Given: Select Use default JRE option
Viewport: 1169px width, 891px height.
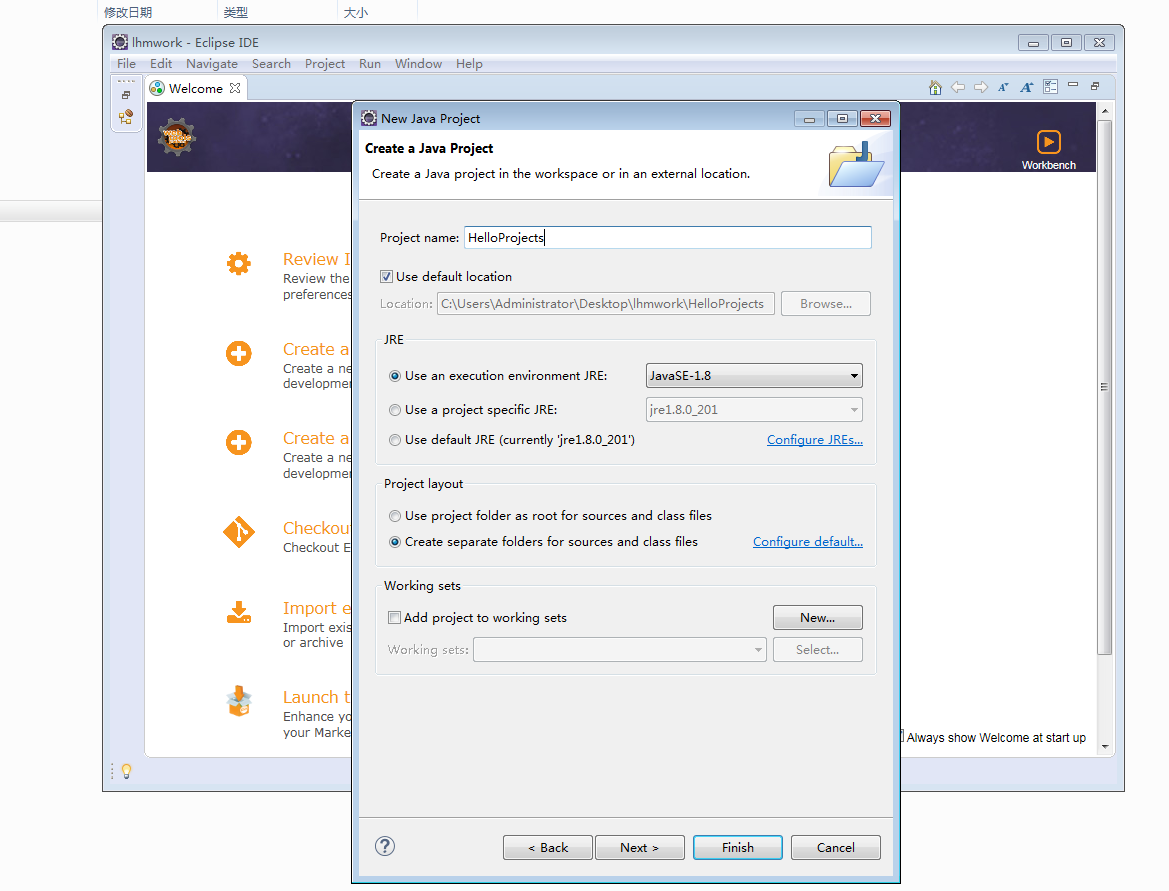Looking at the screenshot, I should pos(395,440).
